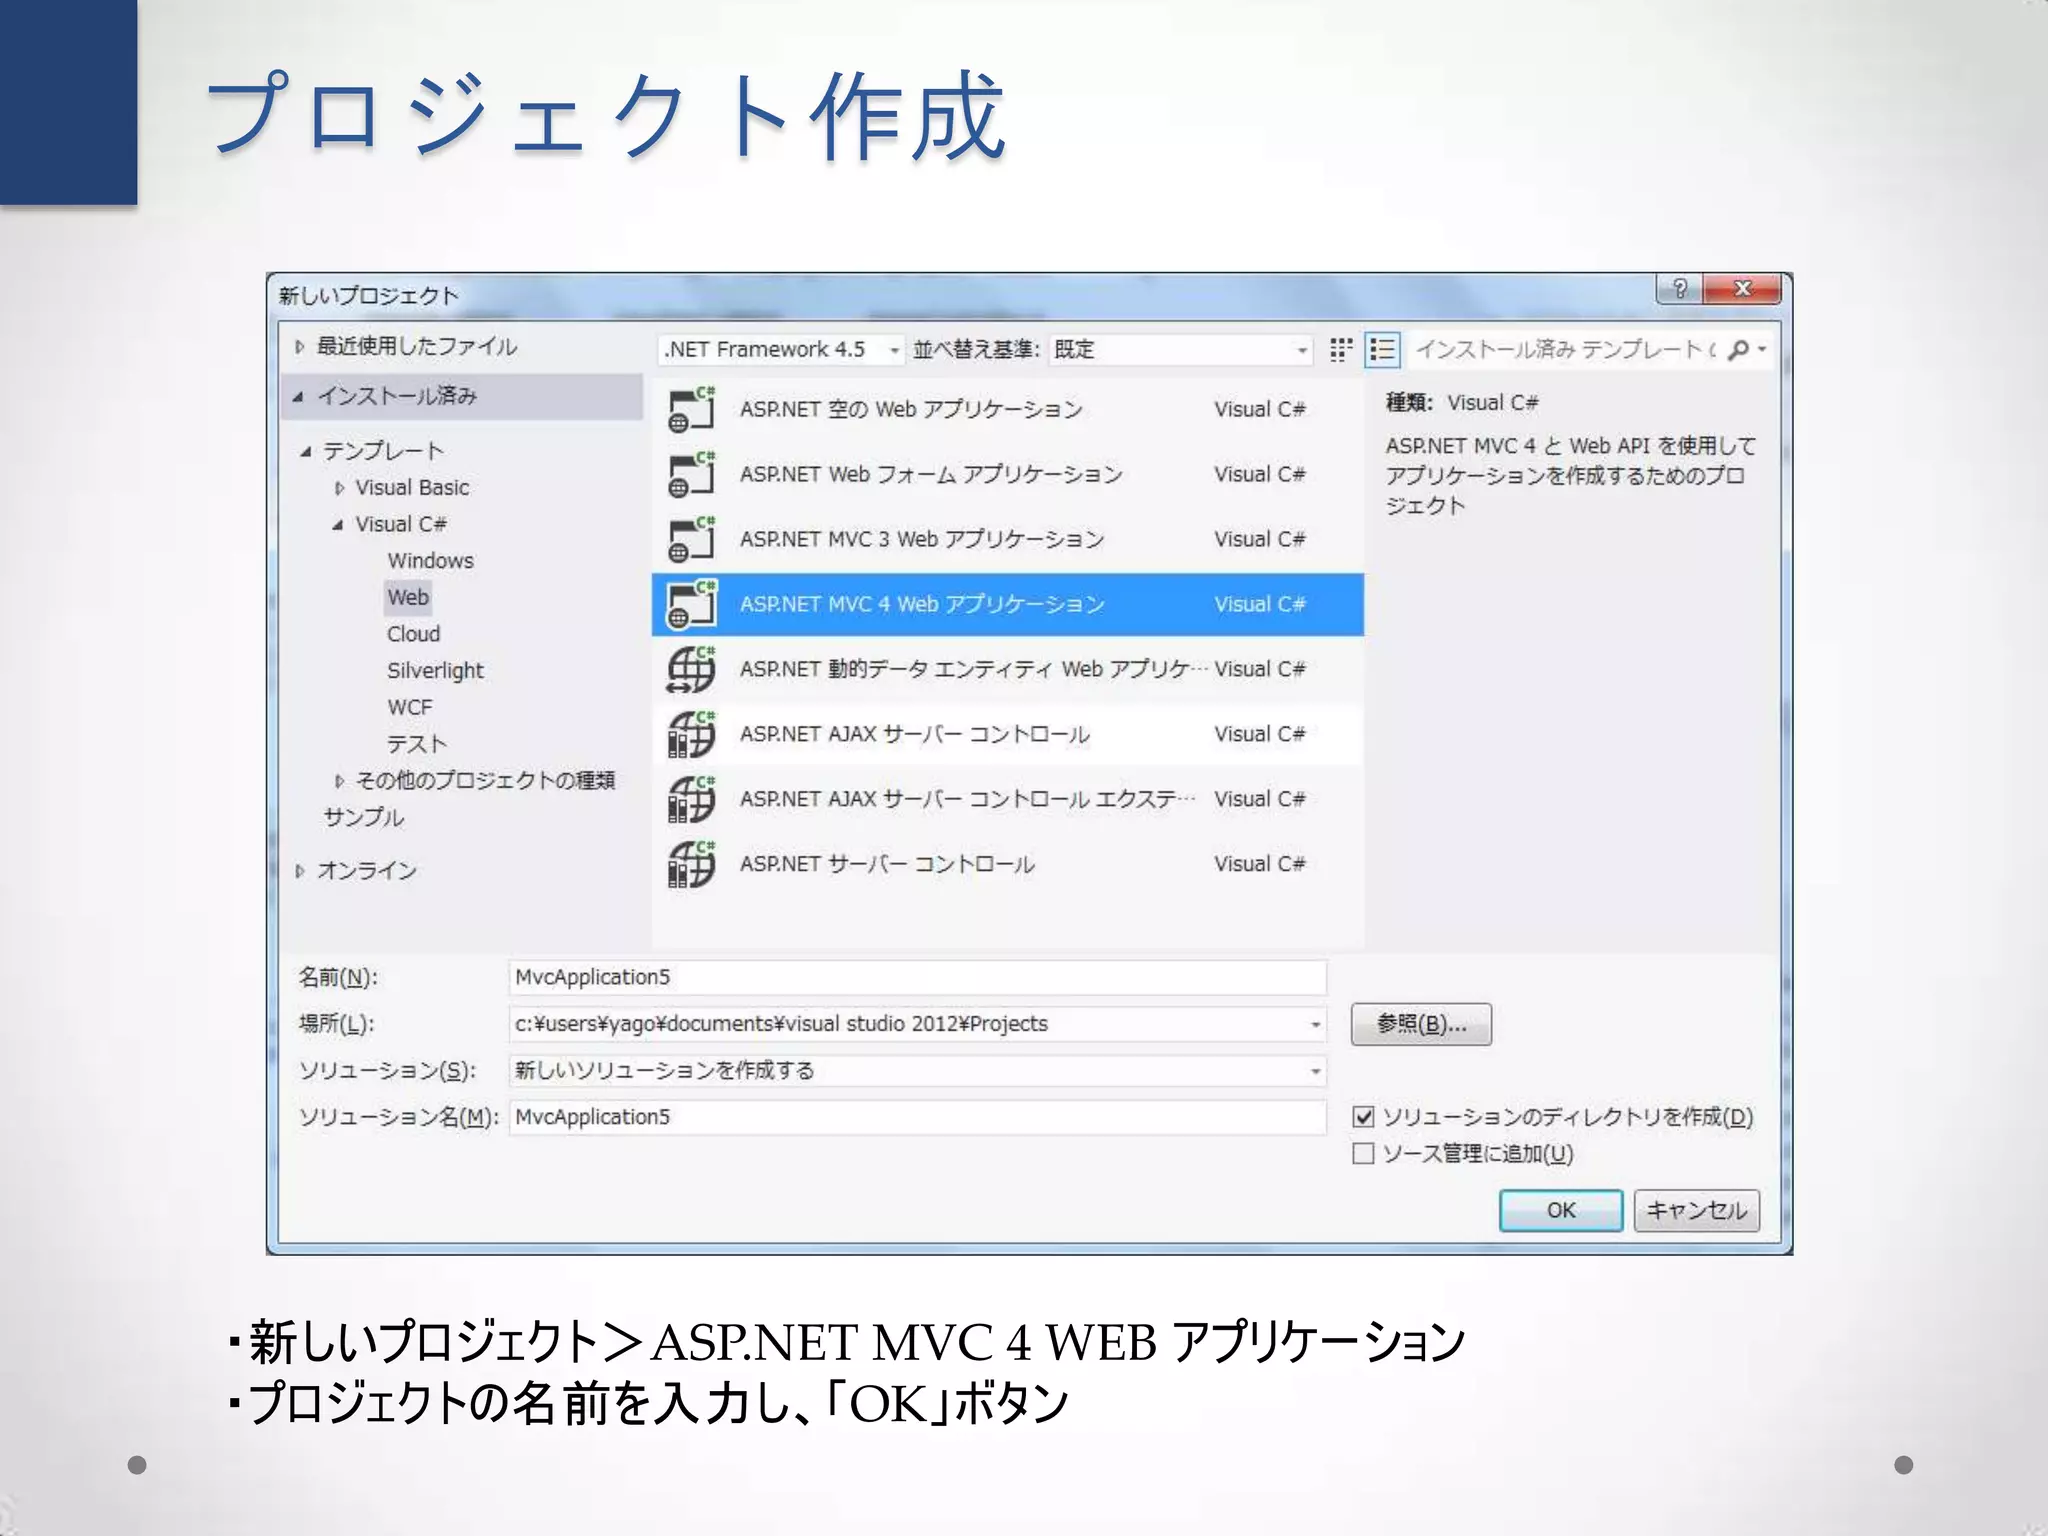This screenshot has height=1536, width=2048.
Task: Open the .NET Framework 4.5 dropdown
Action: click(x=781, y=349)
